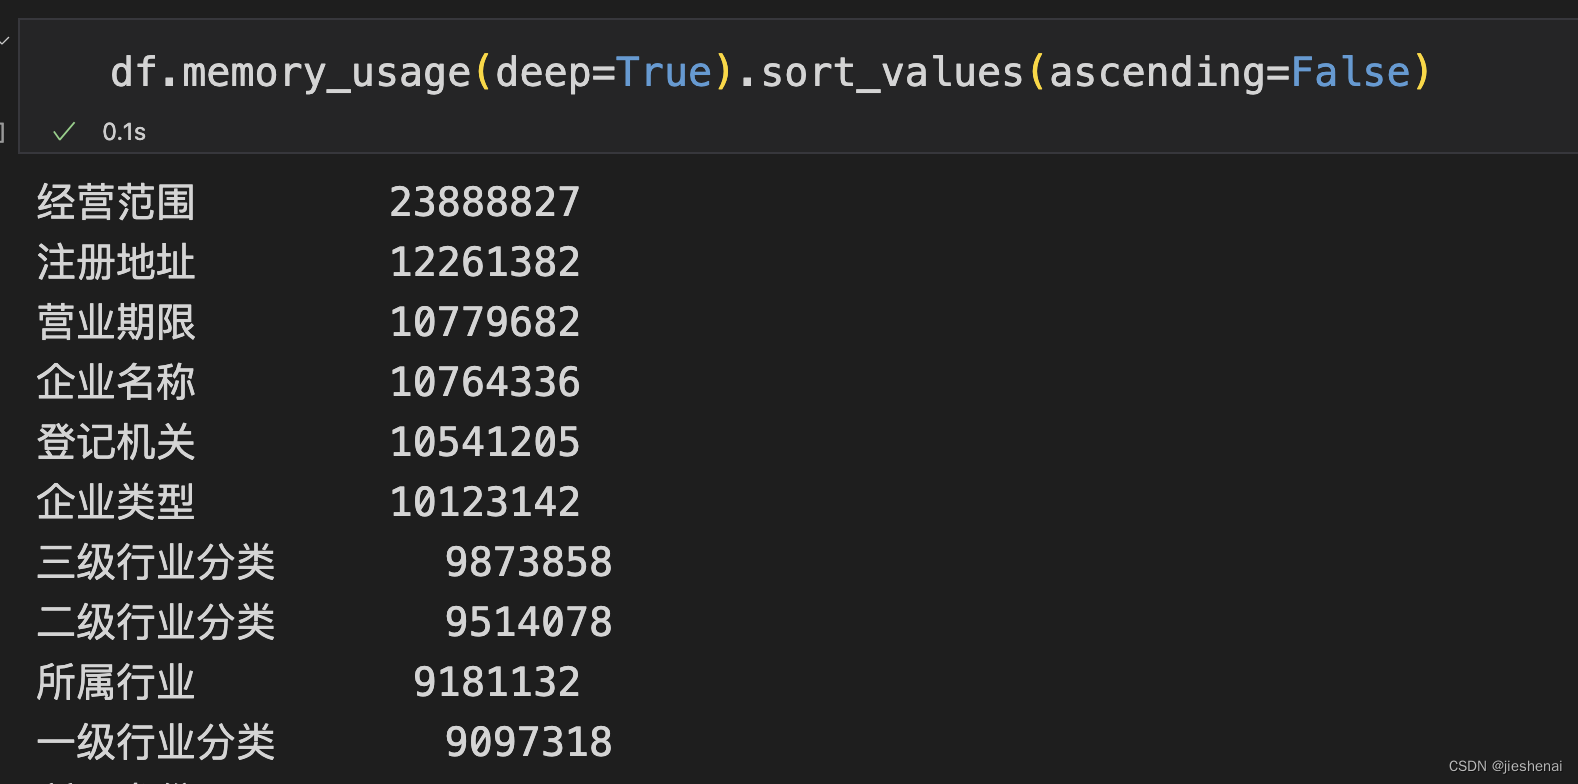Image resolution: width=1578 pixels, height=784 pixels.
Task: Select the value 9097318
Action: point(529,742)
